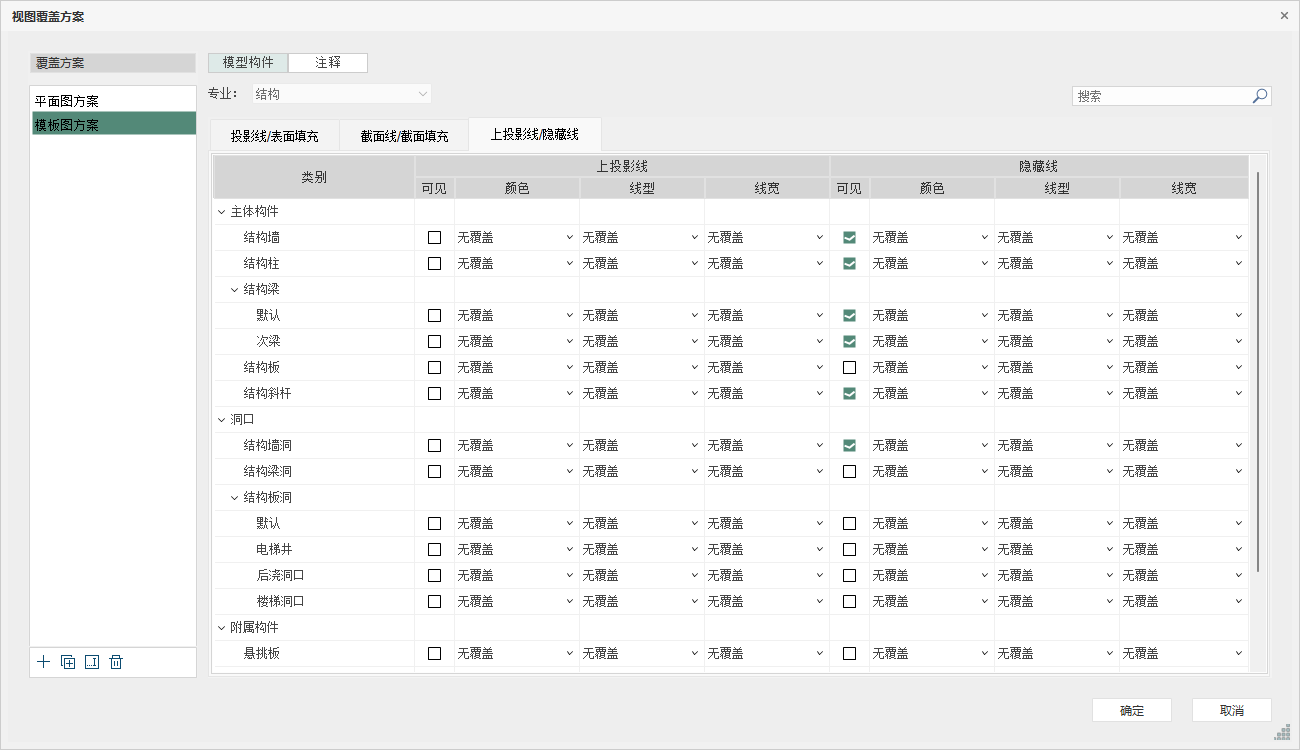Collapse the 主体构件 category group

click(222, 212)
